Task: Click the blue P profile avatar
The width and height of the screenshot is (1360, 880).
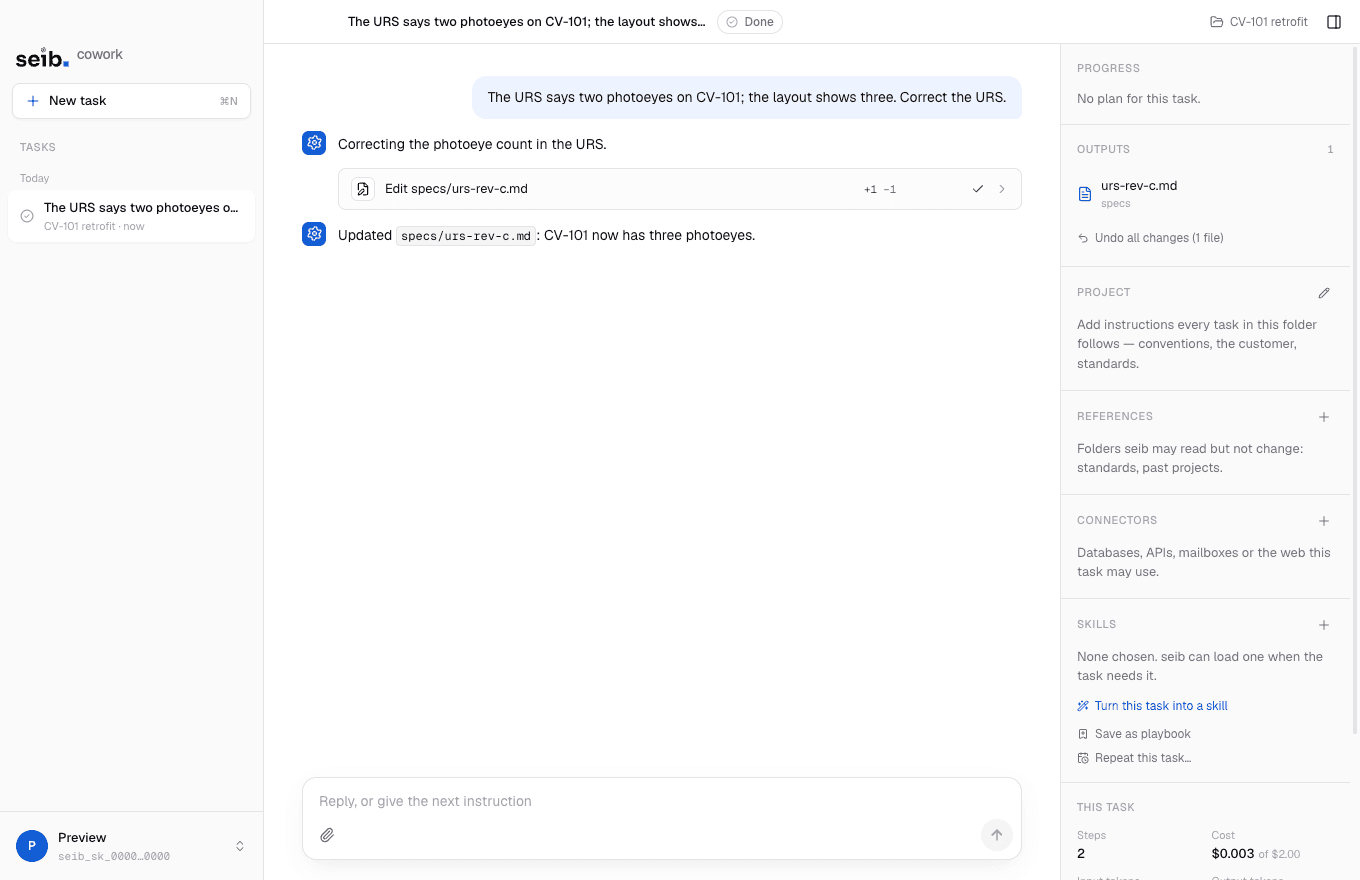Action: click(x=32, y=846)
